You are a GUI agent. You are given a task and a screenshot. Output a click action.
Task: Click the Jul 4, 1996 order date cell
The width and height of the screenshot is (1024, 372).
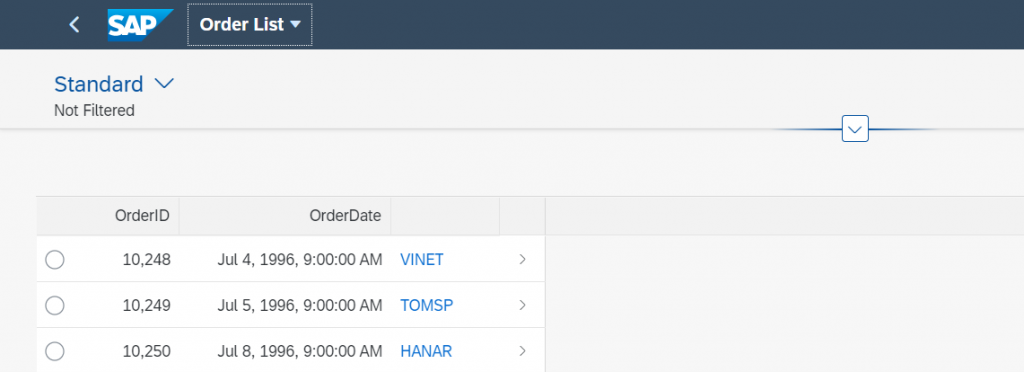[x=300, y=260]
